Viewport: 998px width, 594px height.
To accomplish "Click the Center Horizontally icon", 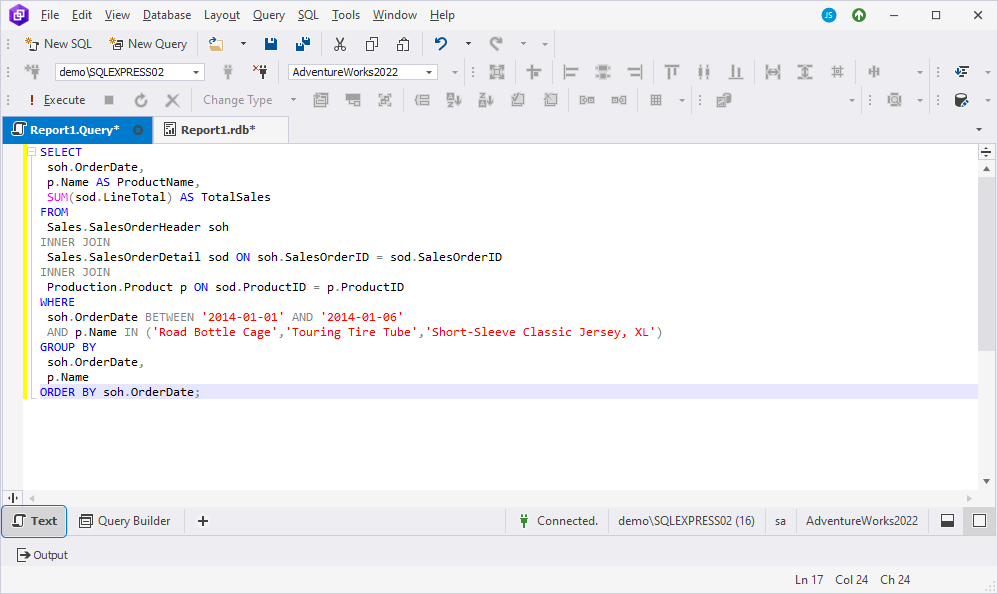I will pos(874,72).
